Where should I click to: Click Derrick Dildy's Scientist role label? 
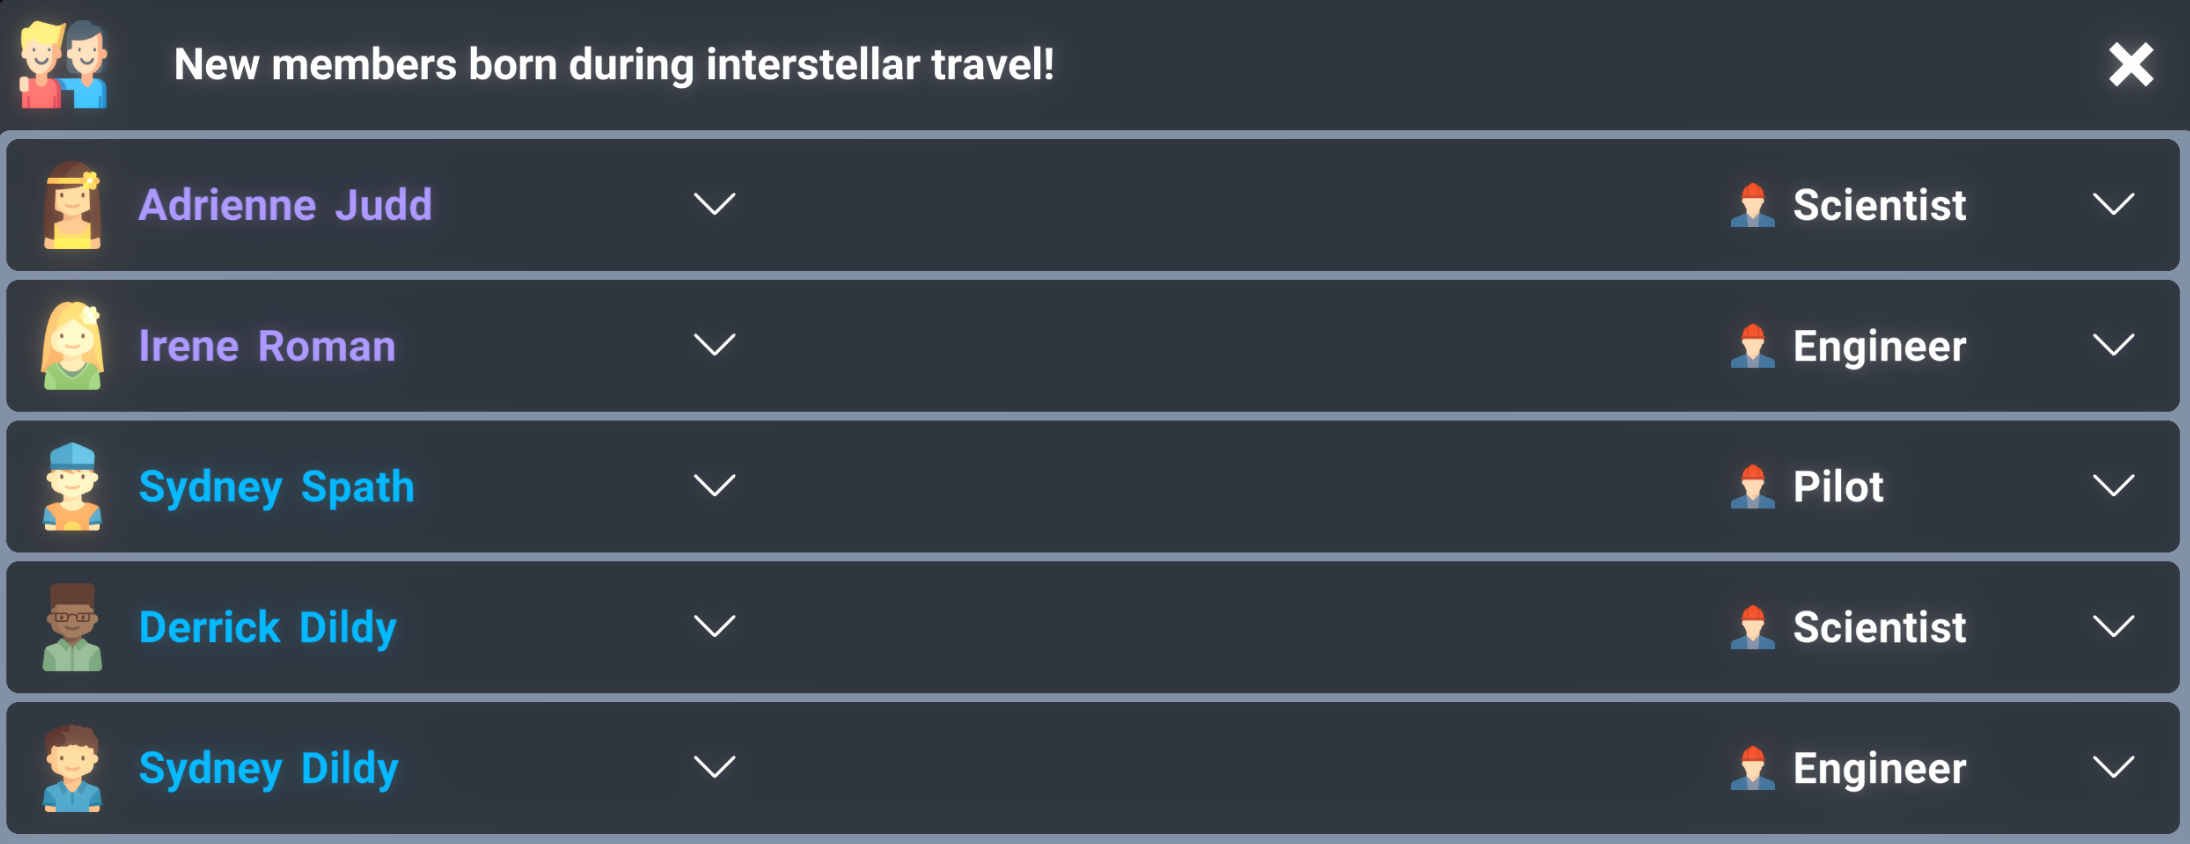click(x=1879, y=627)
